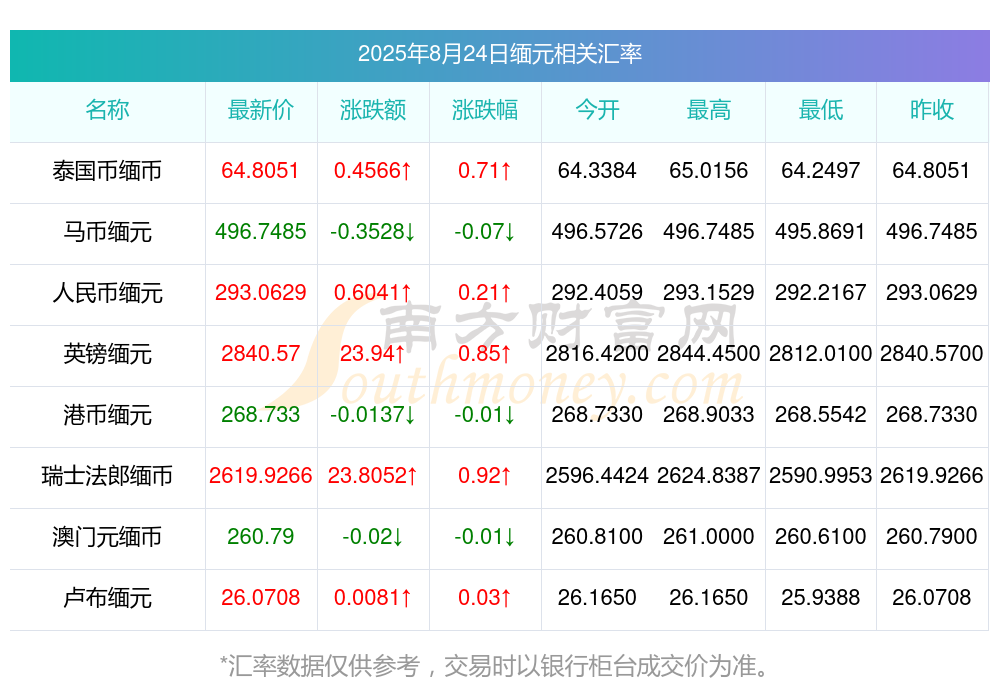Click change amount -0.0137↓
The height and width of the screenshot is (698, 1000).
coord(373,414)
